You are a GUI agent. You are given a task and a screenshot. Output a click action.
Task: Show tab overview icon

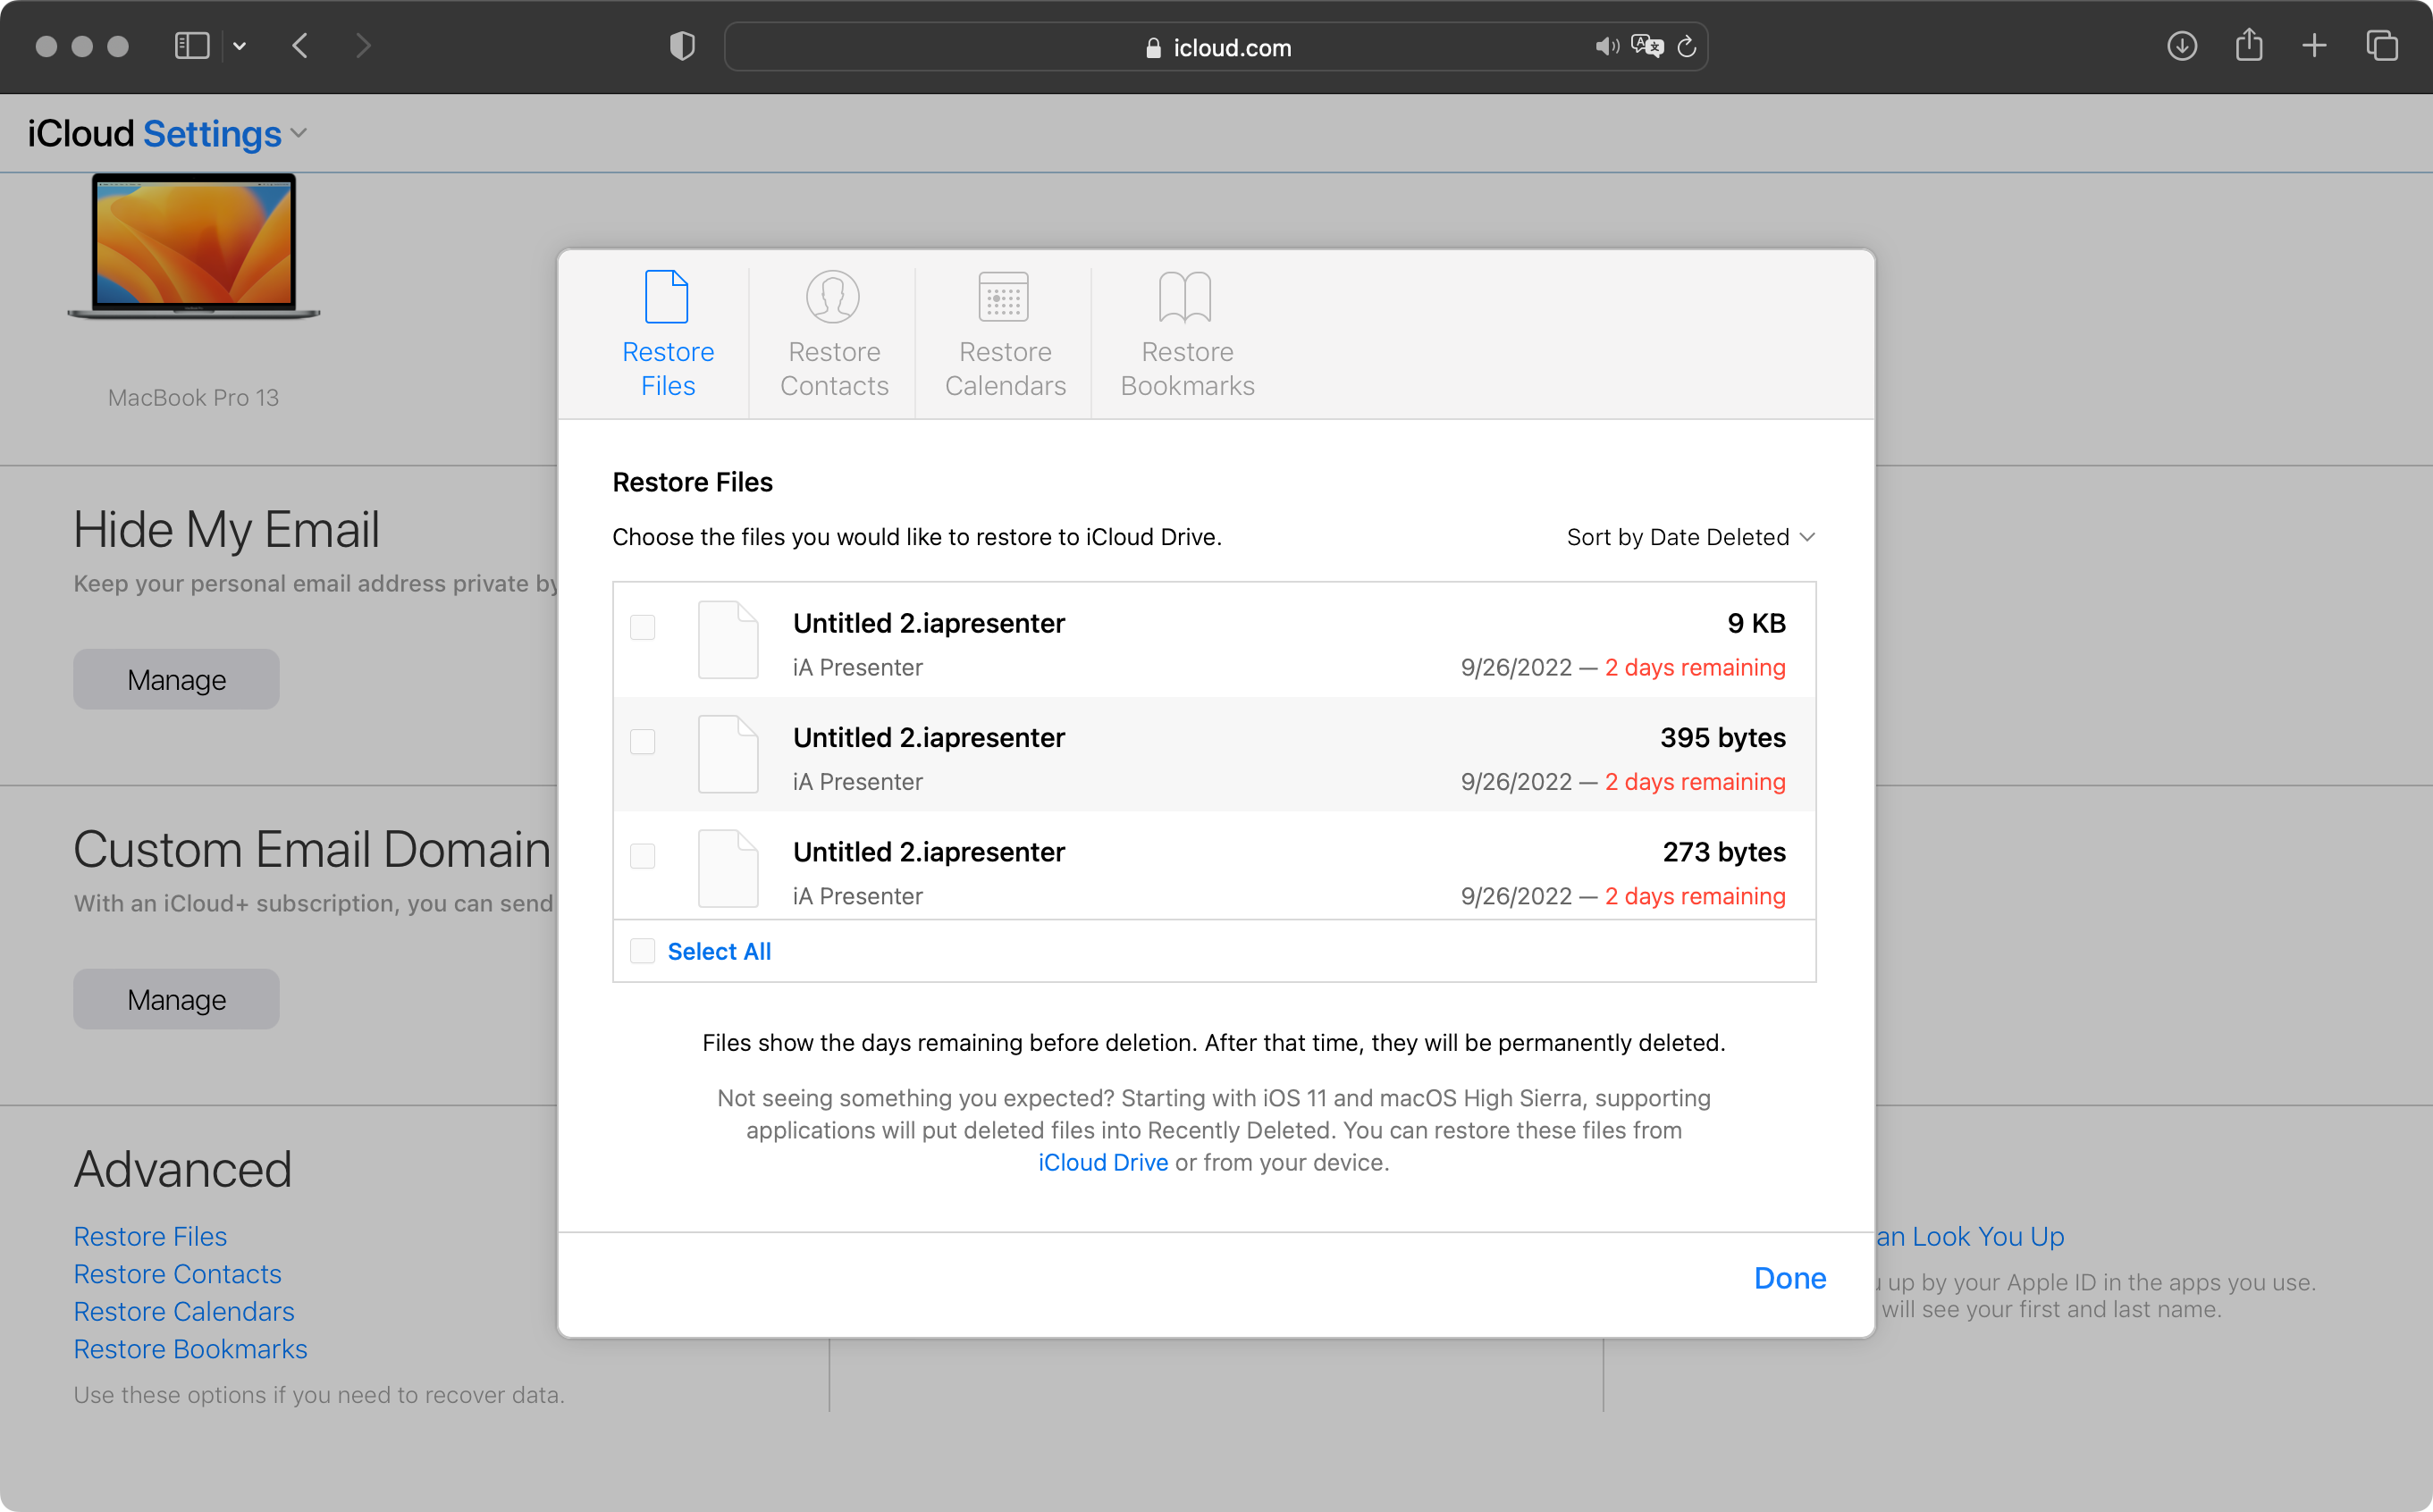(2382, 46)
